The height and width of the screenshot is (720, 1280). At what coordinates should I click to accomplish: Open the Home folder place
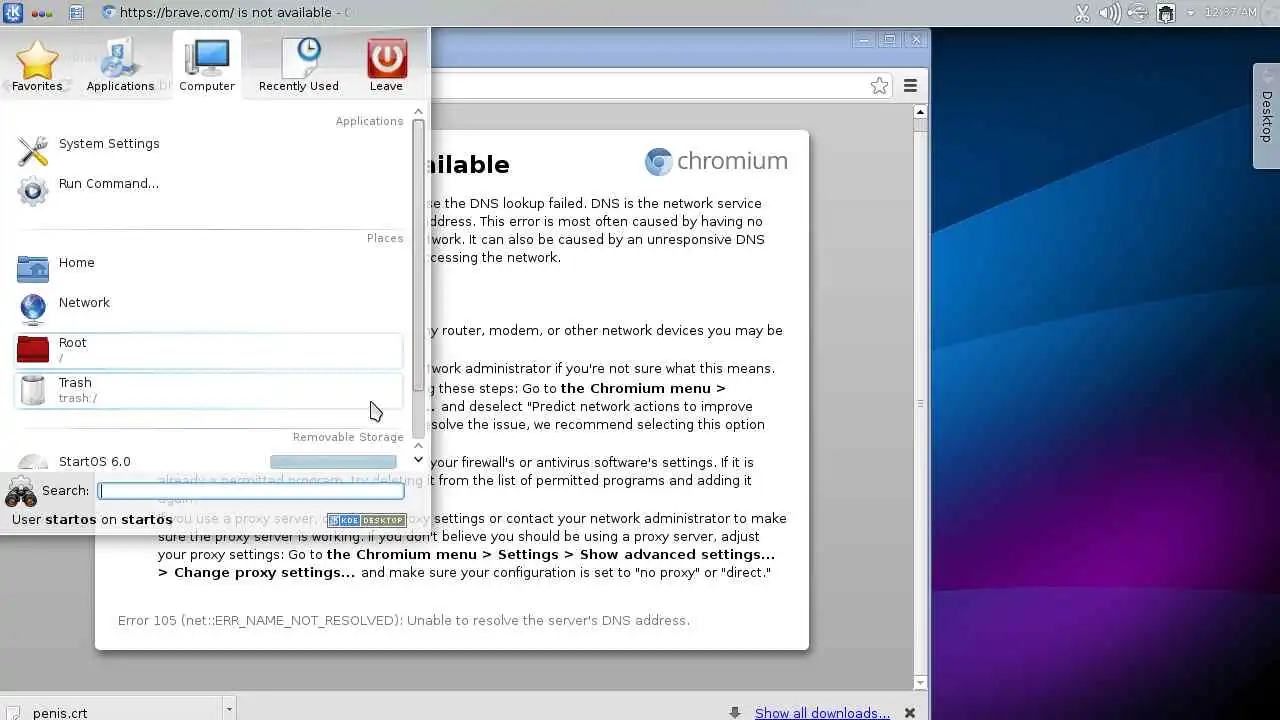click(208, 270)
